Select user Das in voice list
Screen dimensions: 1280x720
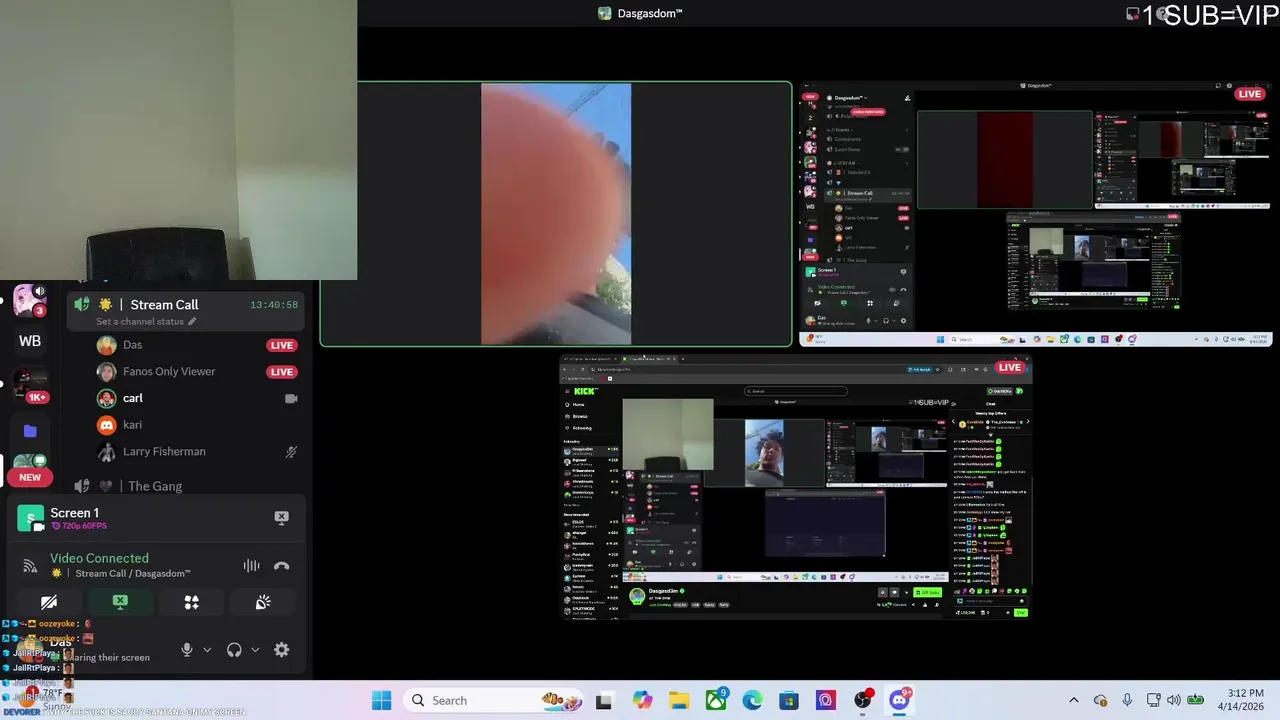133,345
